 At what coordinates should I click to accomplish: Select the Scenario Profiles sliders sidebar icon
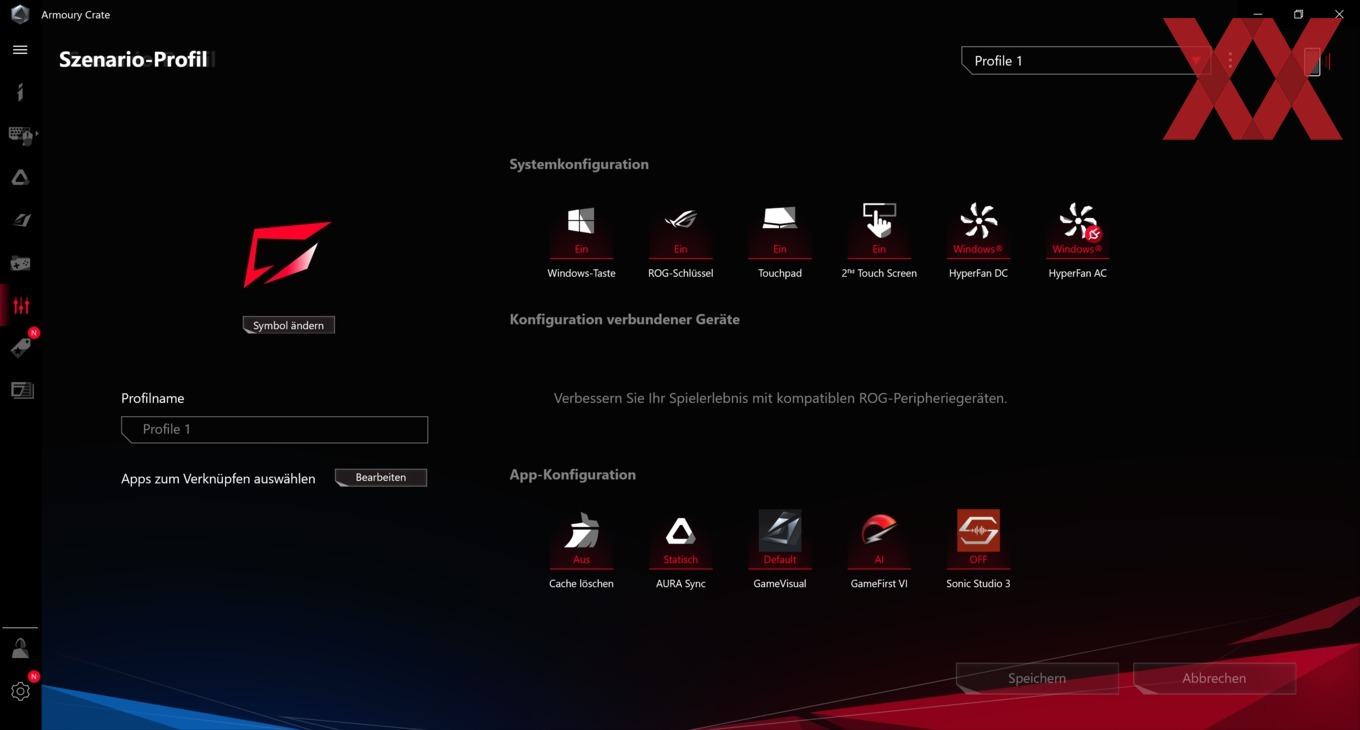point(20,306)
